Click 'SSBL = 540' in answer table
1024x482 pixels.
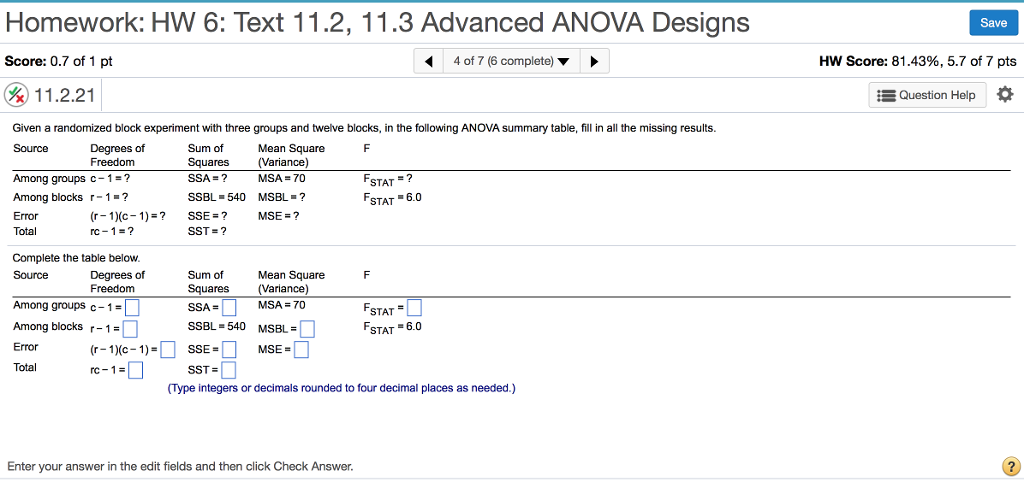coord(216,326)
